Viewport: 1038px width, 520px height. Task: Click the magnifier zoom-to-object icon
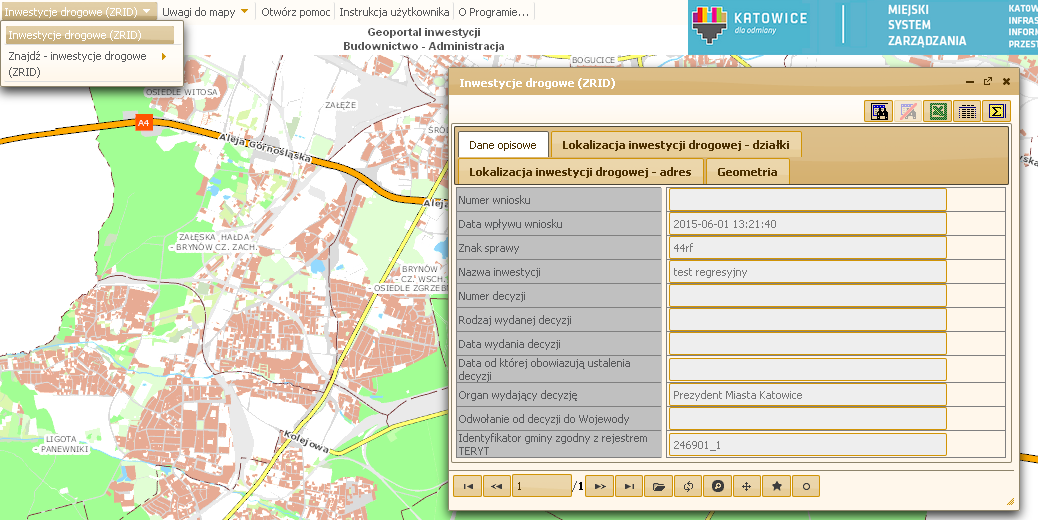(x=718, y=486)
